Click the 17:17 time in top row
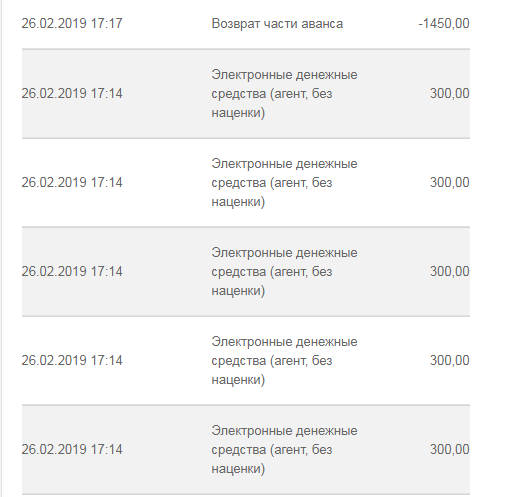 coord(107,24)
